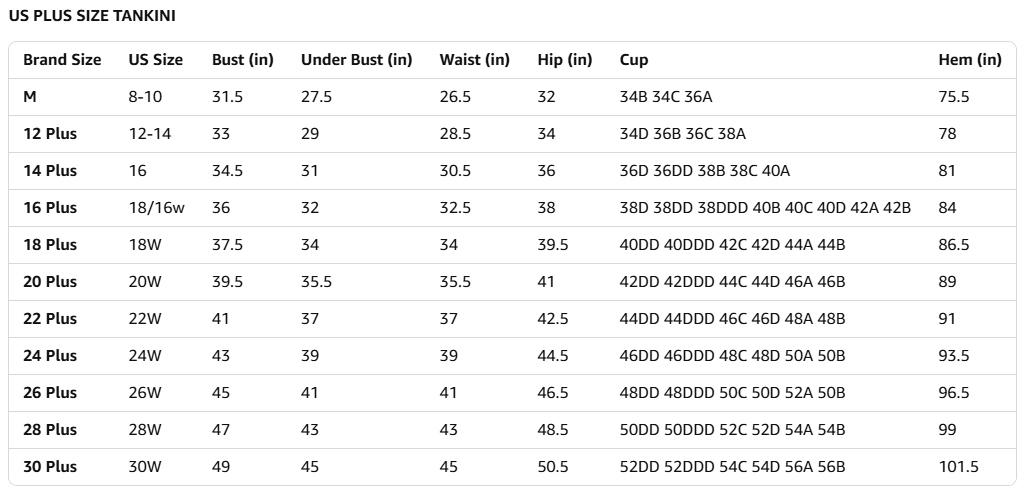Screen dimensions: 1026x494
Task: Select the 18 Plus row label
Action: coord(50,245)
